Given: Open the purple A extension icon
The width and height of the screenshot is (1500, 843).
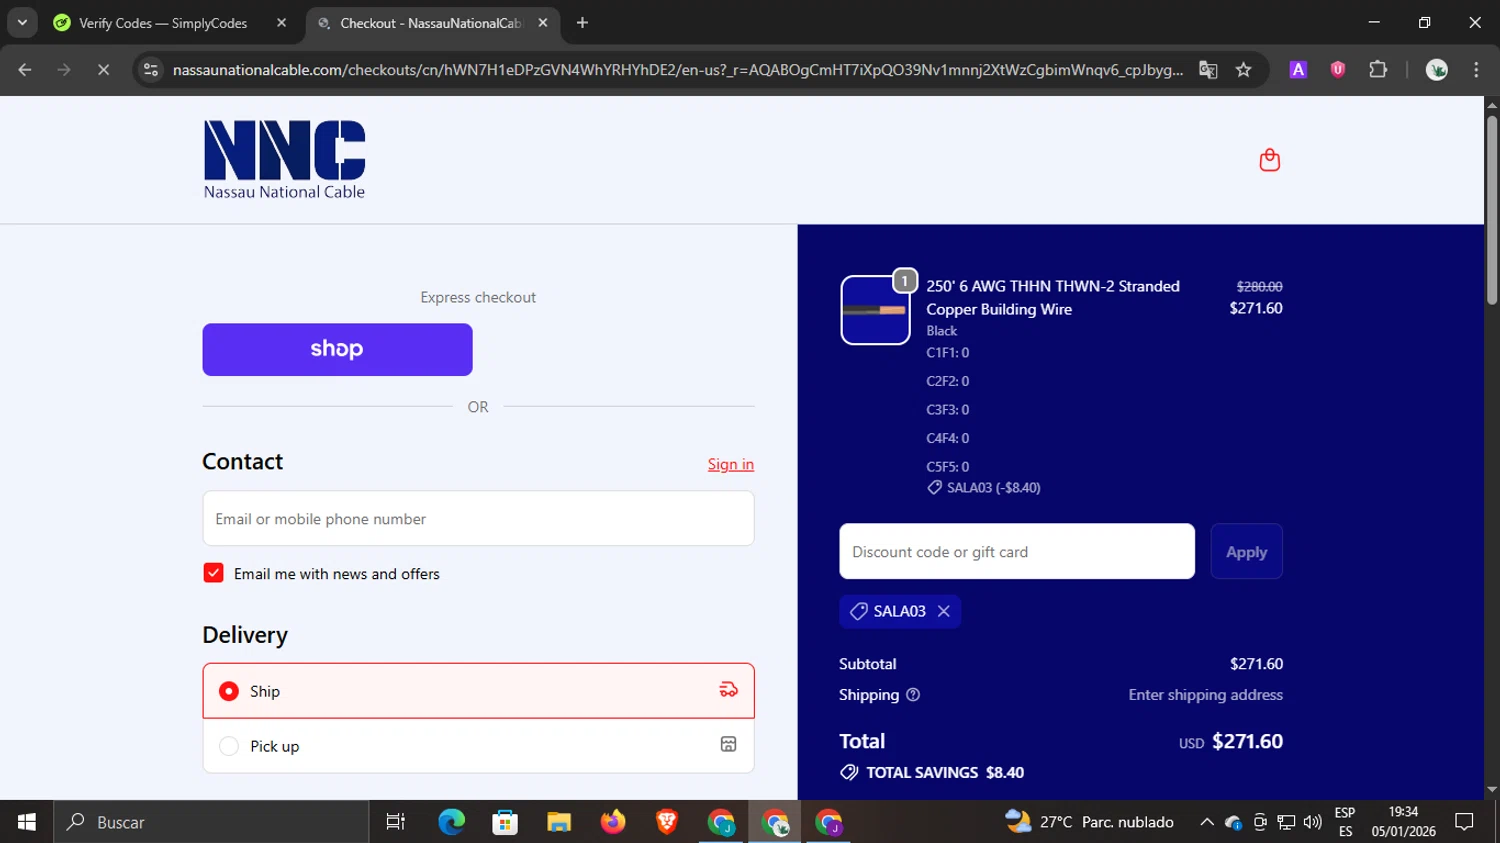Looking at the screenshot, I should tap(1298, 70).
